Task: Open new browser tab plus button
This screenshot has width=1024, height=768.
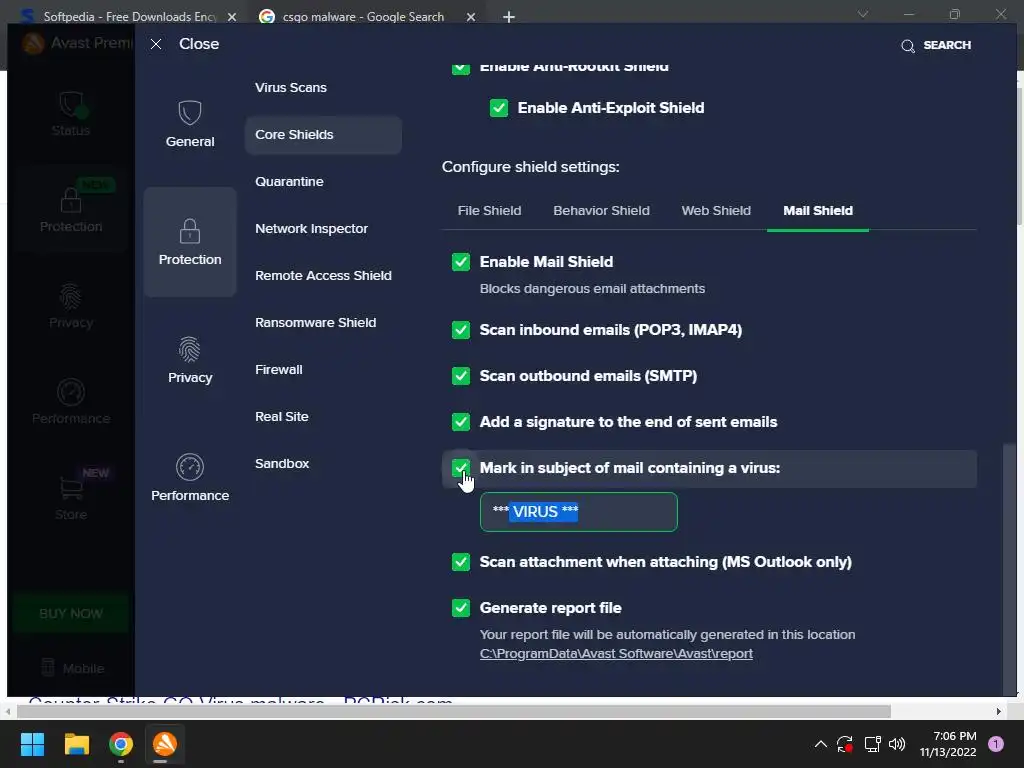Action: click(509, 17)
